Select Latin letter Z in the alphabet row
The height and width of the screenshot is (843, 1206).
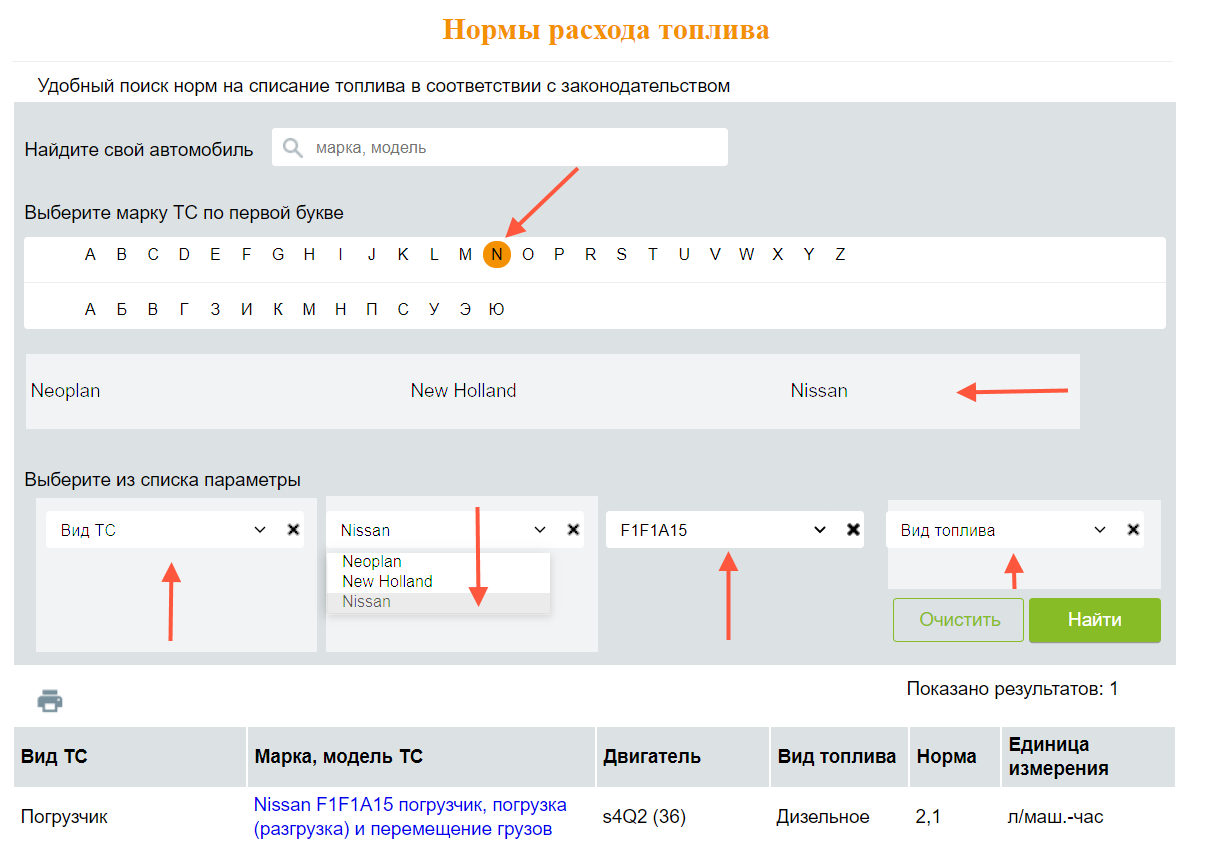click(840, 255)
